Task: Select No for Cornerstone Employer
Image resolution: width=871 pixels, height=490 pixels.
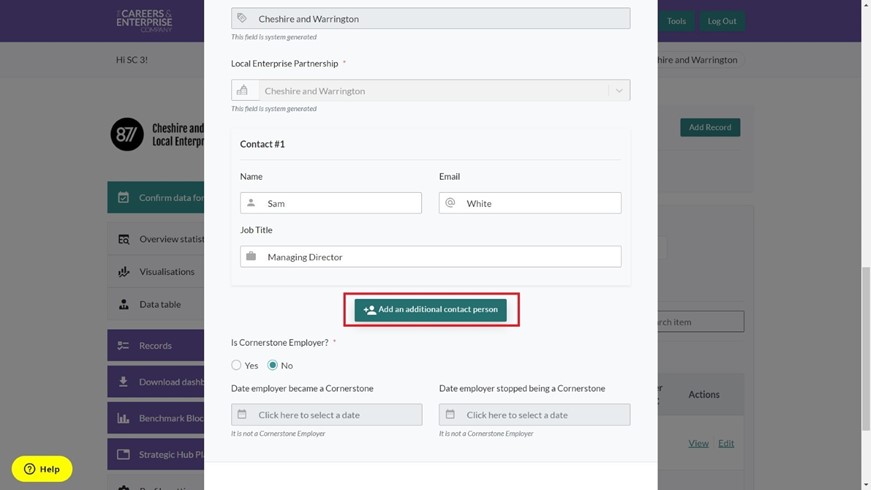Action: coord(273,366)
